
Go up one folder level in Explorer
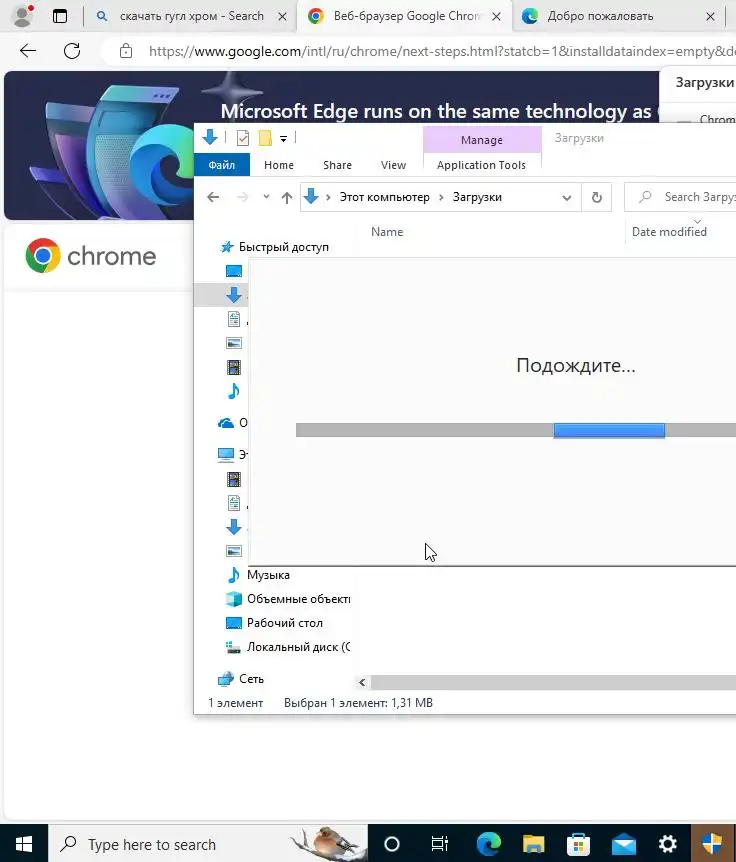point(286,197)
